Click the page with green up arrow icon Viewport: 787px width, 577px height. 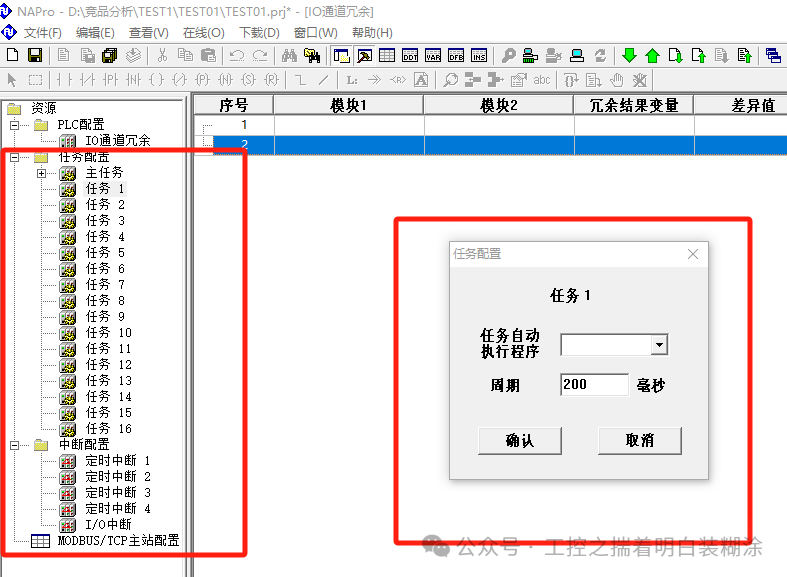click(x=698, y=55)
